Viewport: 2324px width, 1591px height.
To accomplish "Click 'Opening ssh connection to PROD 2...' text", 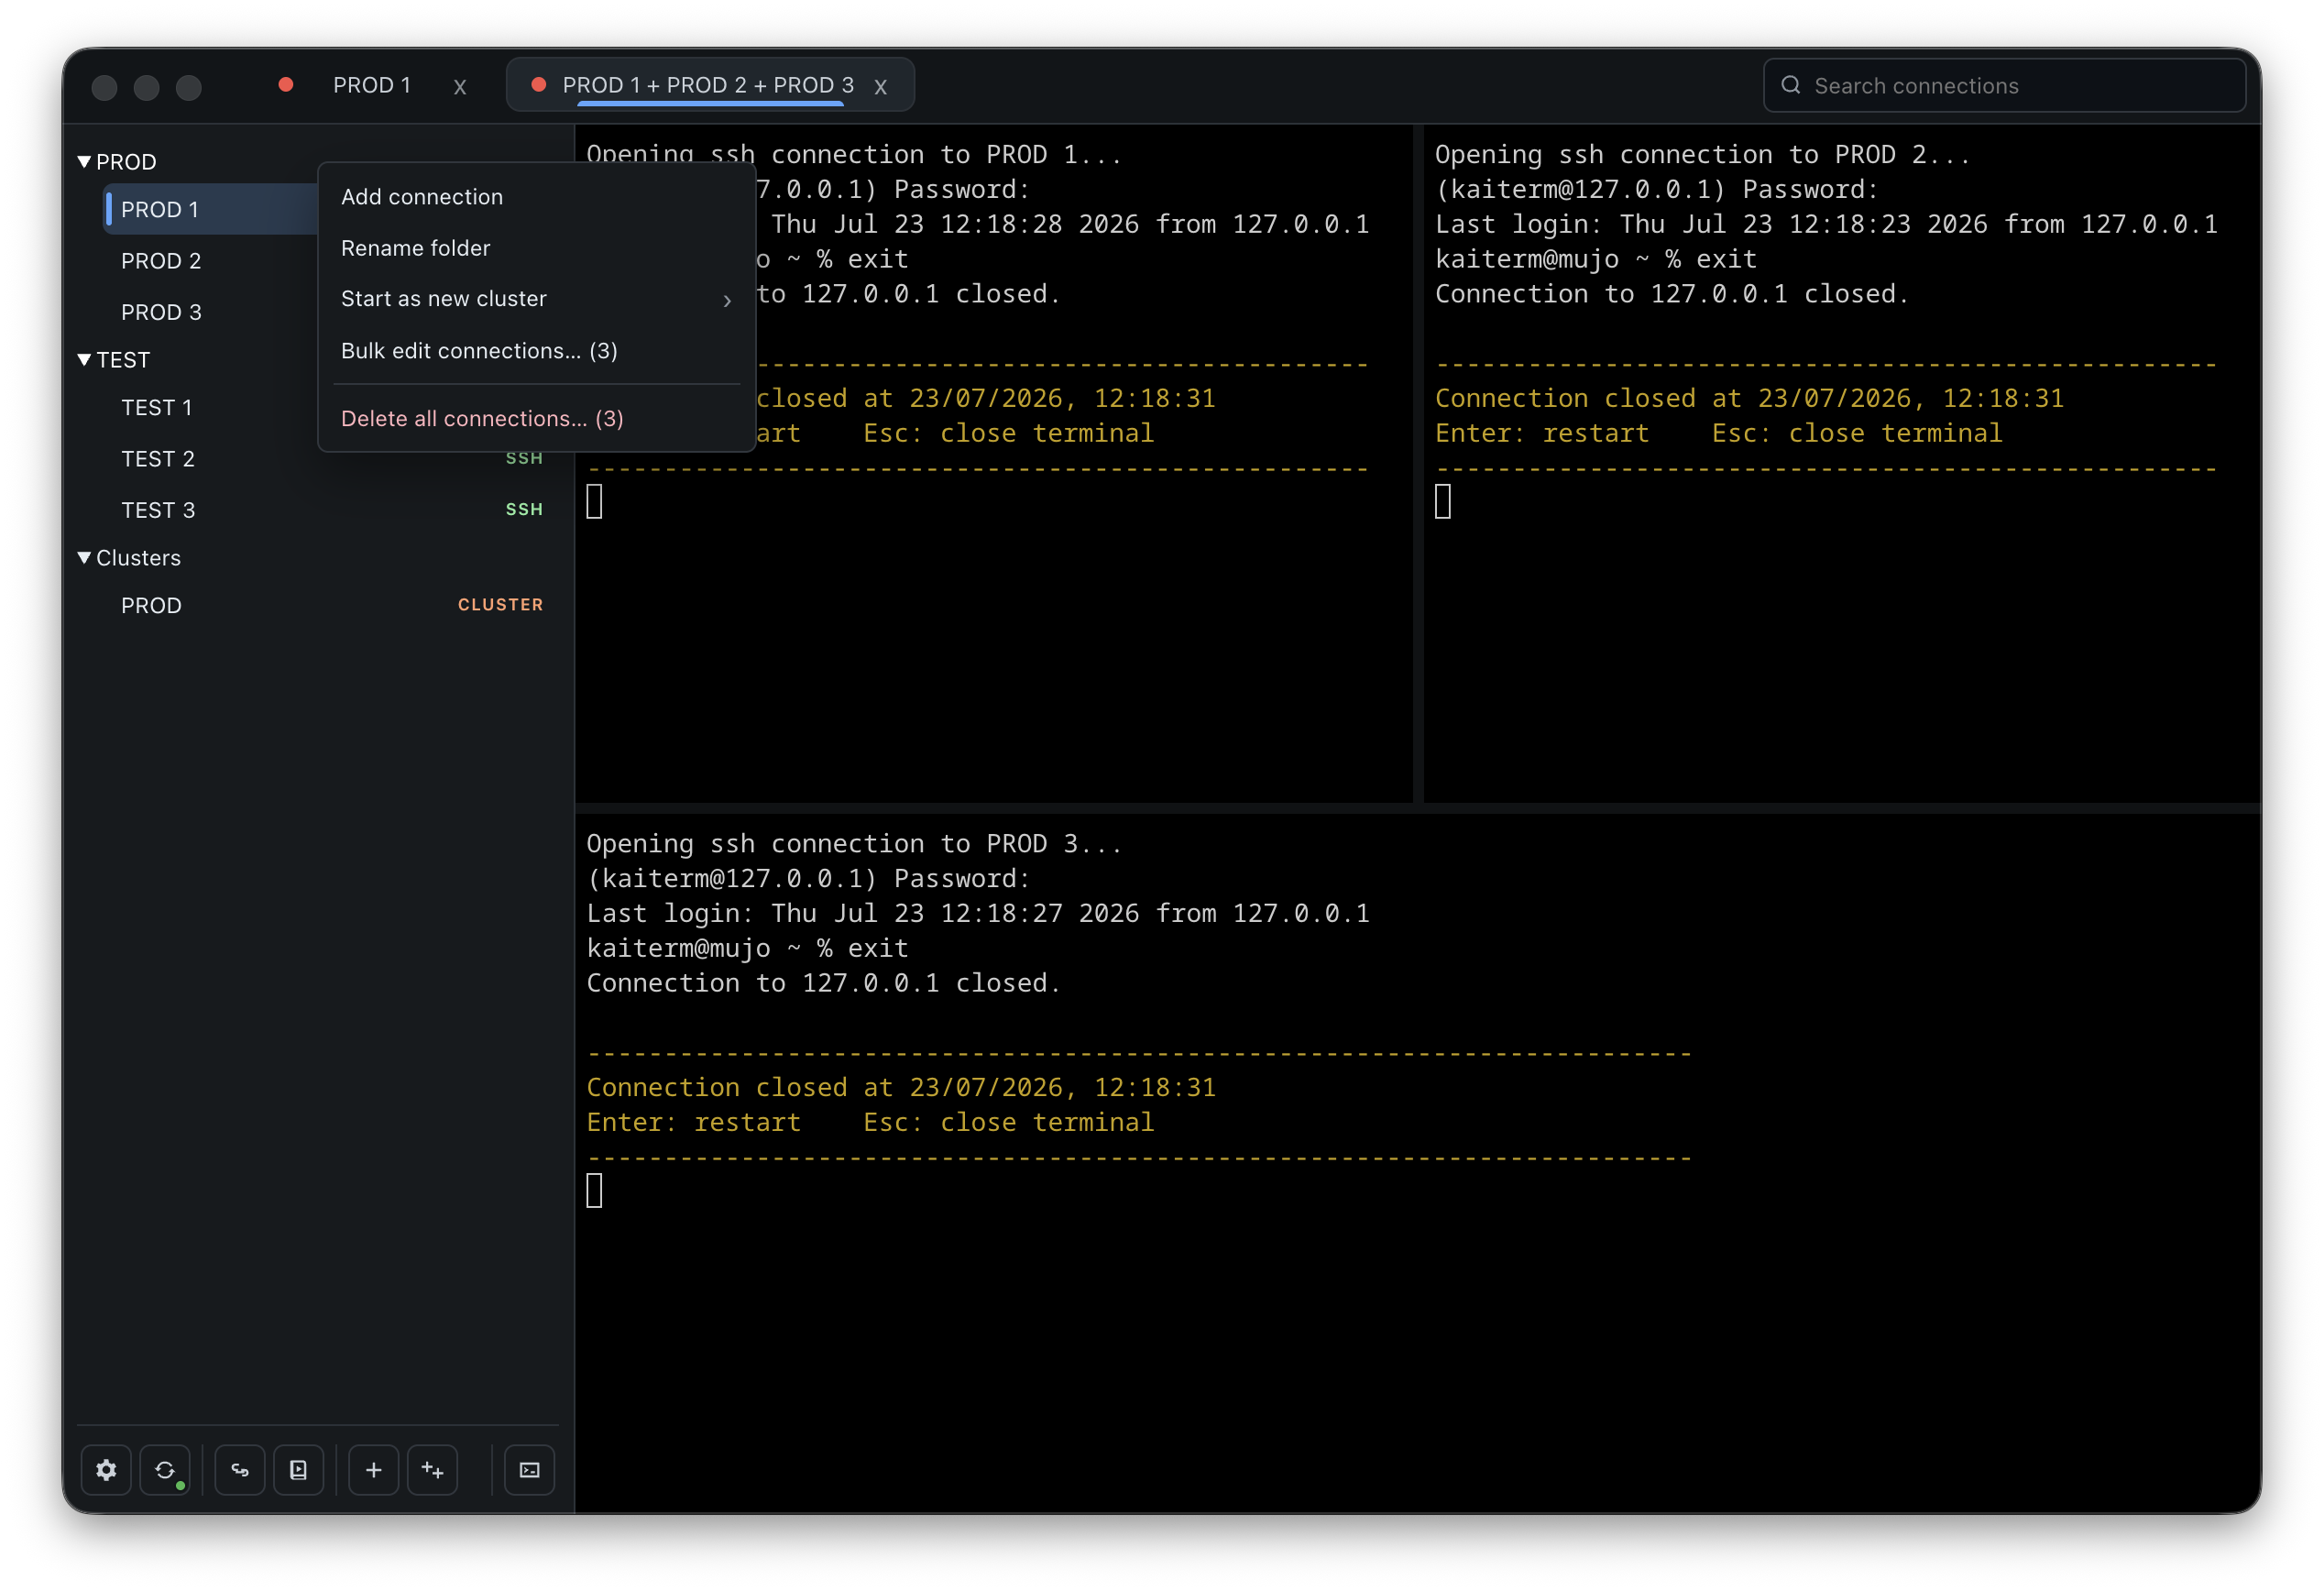I will [x=1702, y=155].
